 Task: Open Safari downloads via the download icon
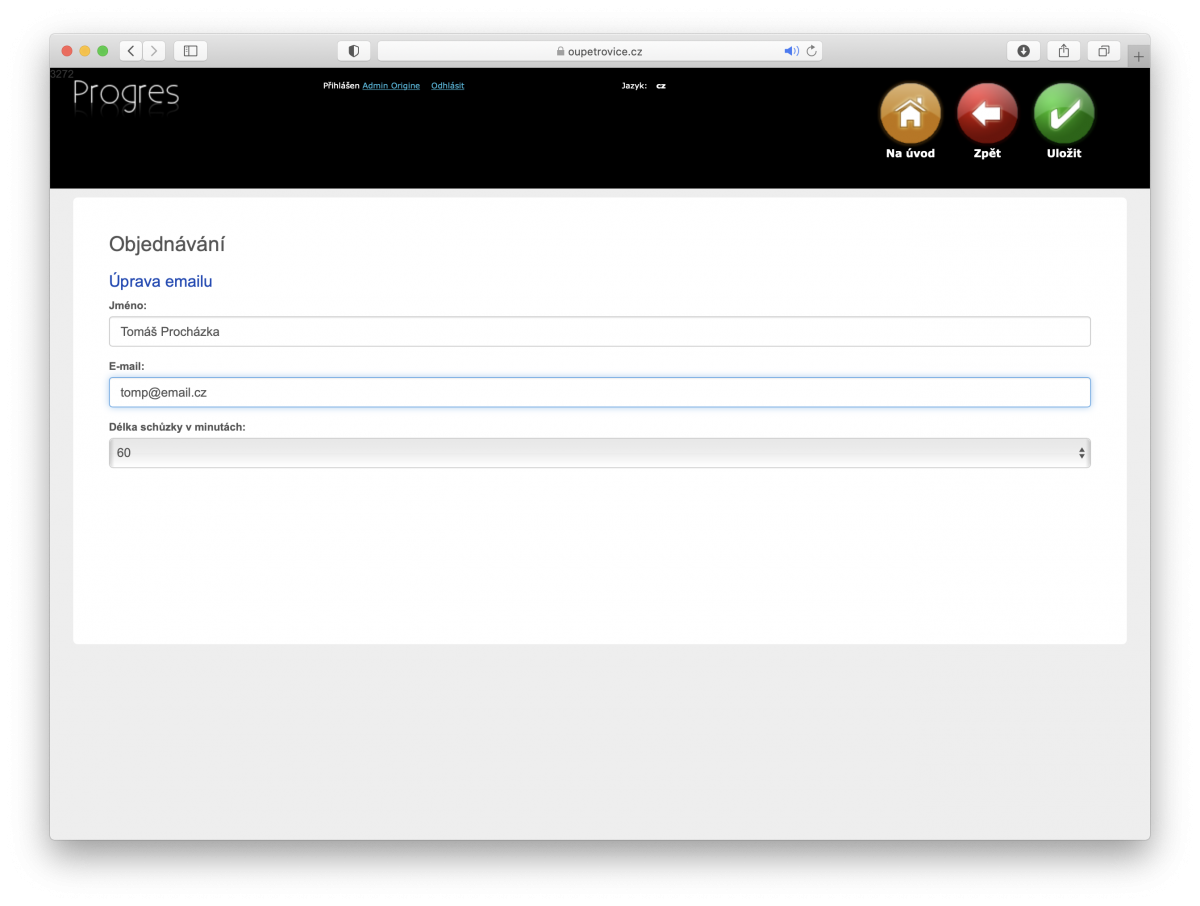click(1022, 50)
